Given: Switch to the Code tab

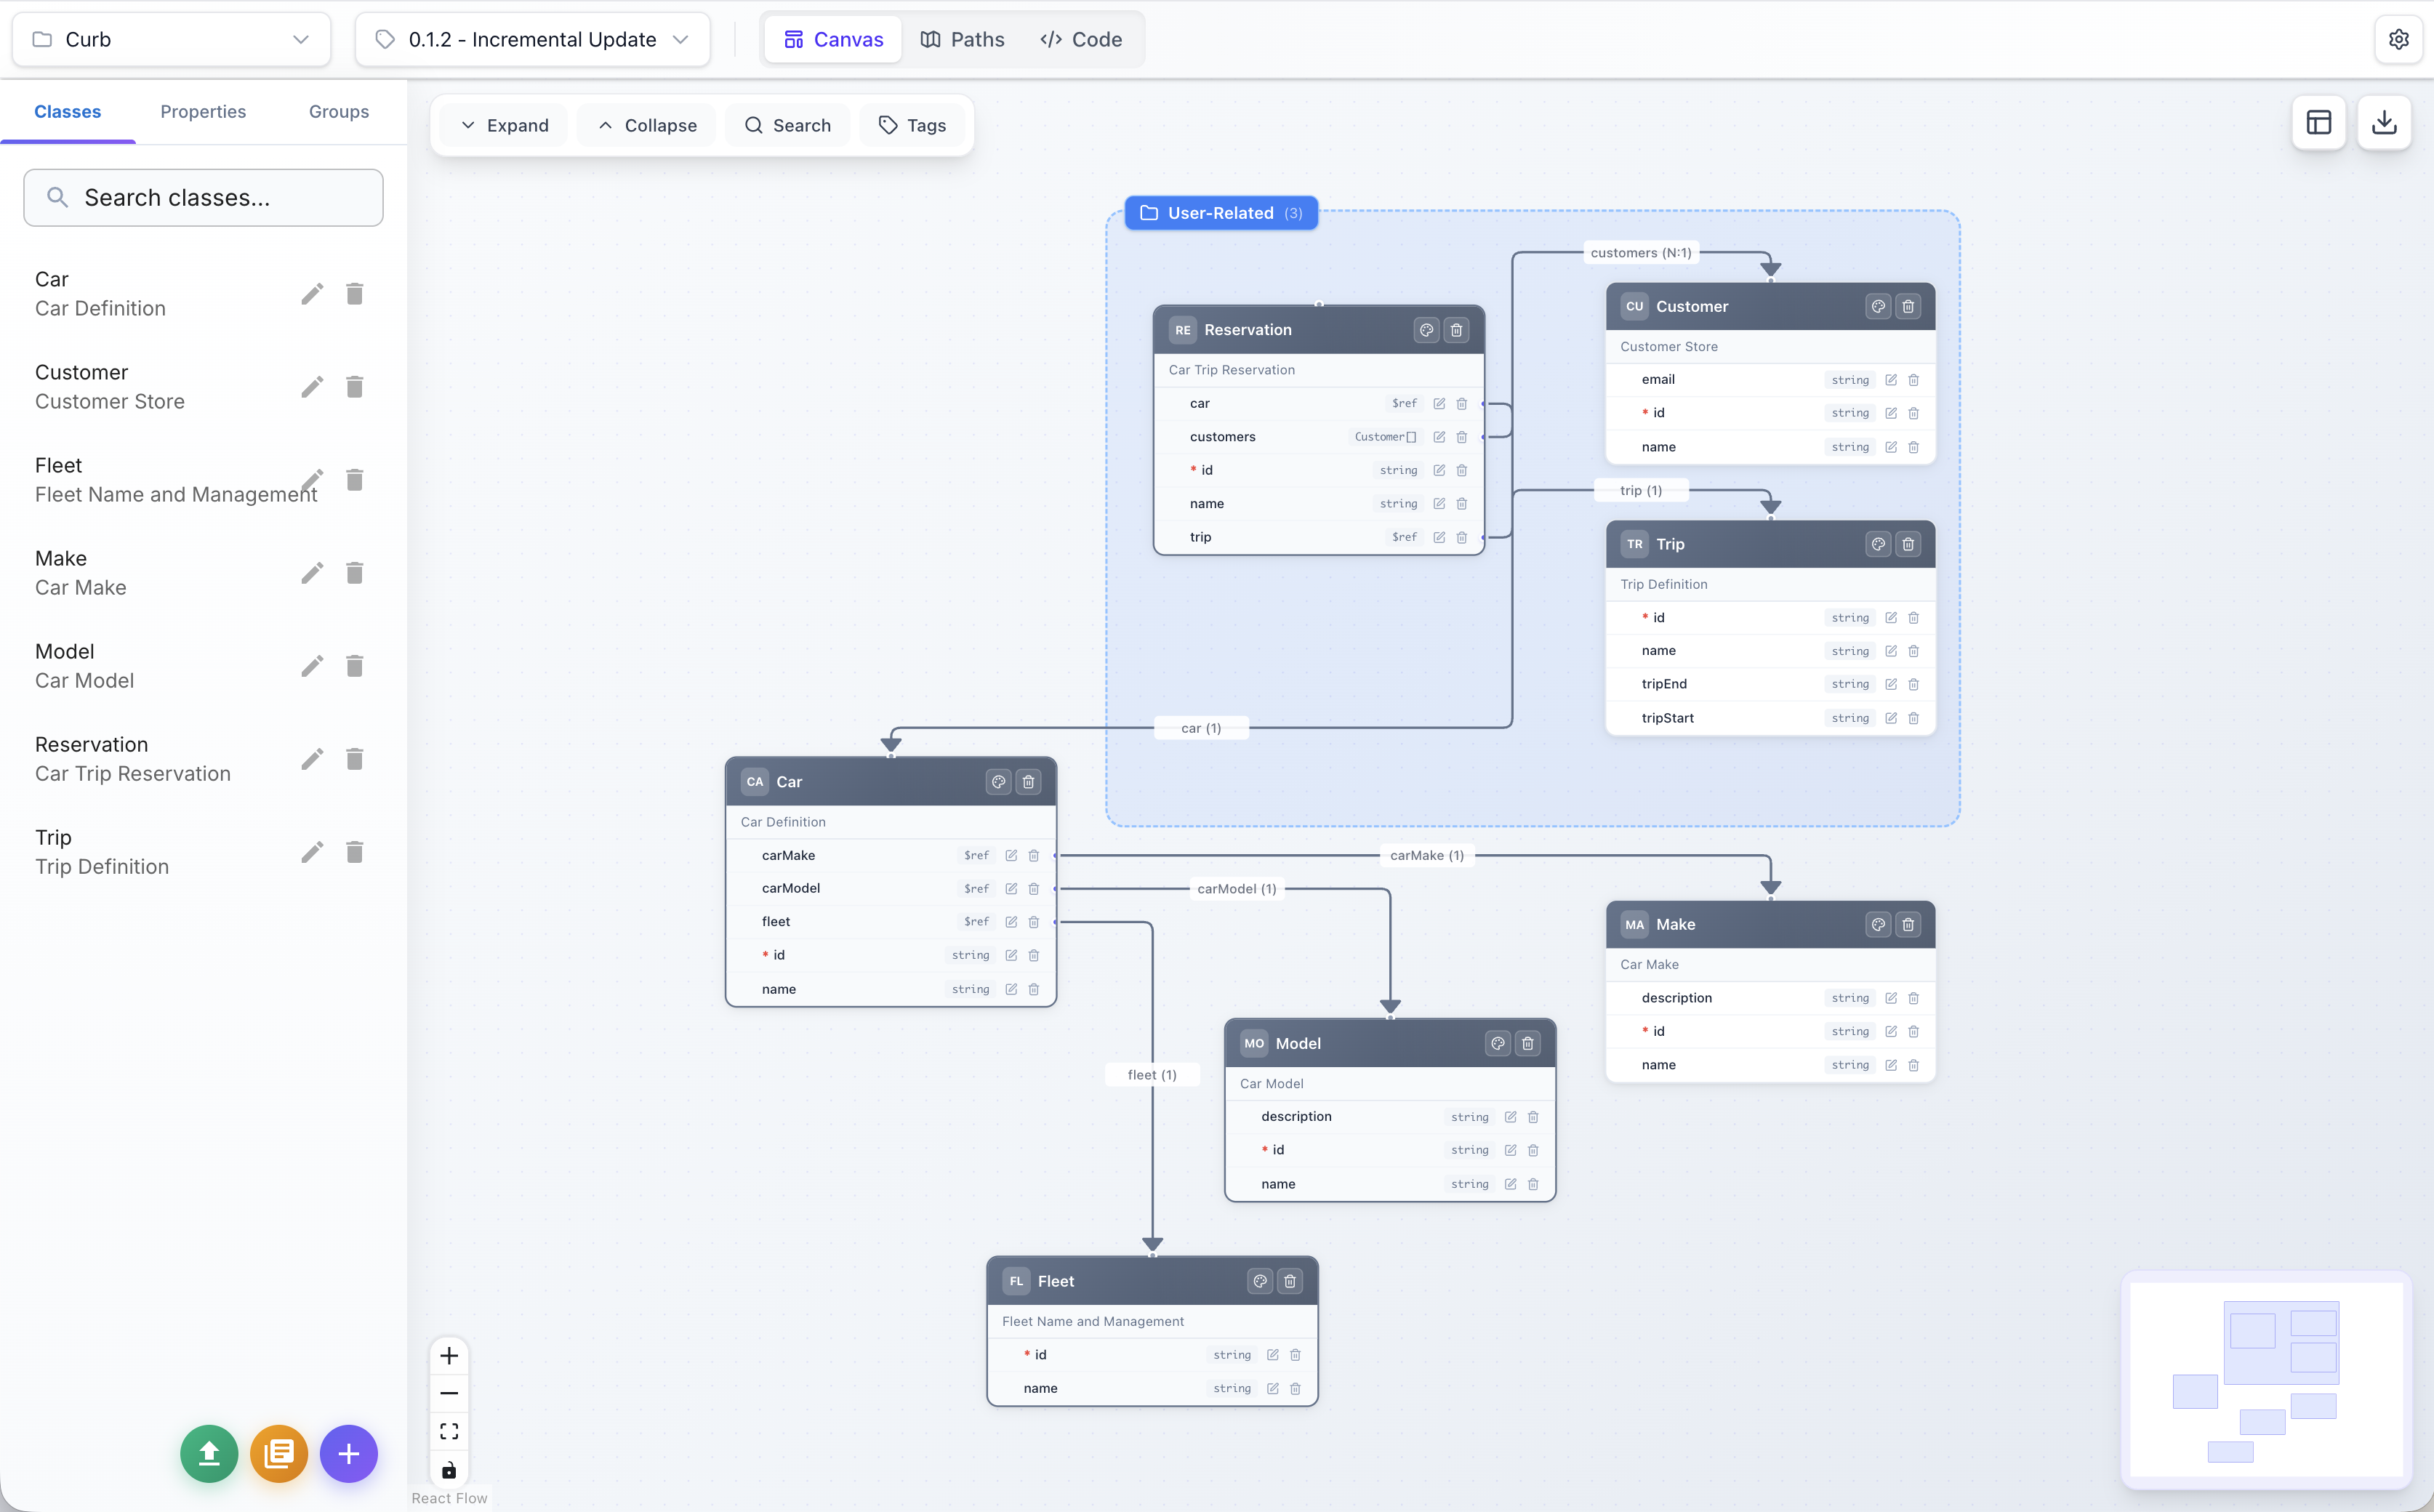Looking at the screenshot, I should click(x=1080, y=39).
